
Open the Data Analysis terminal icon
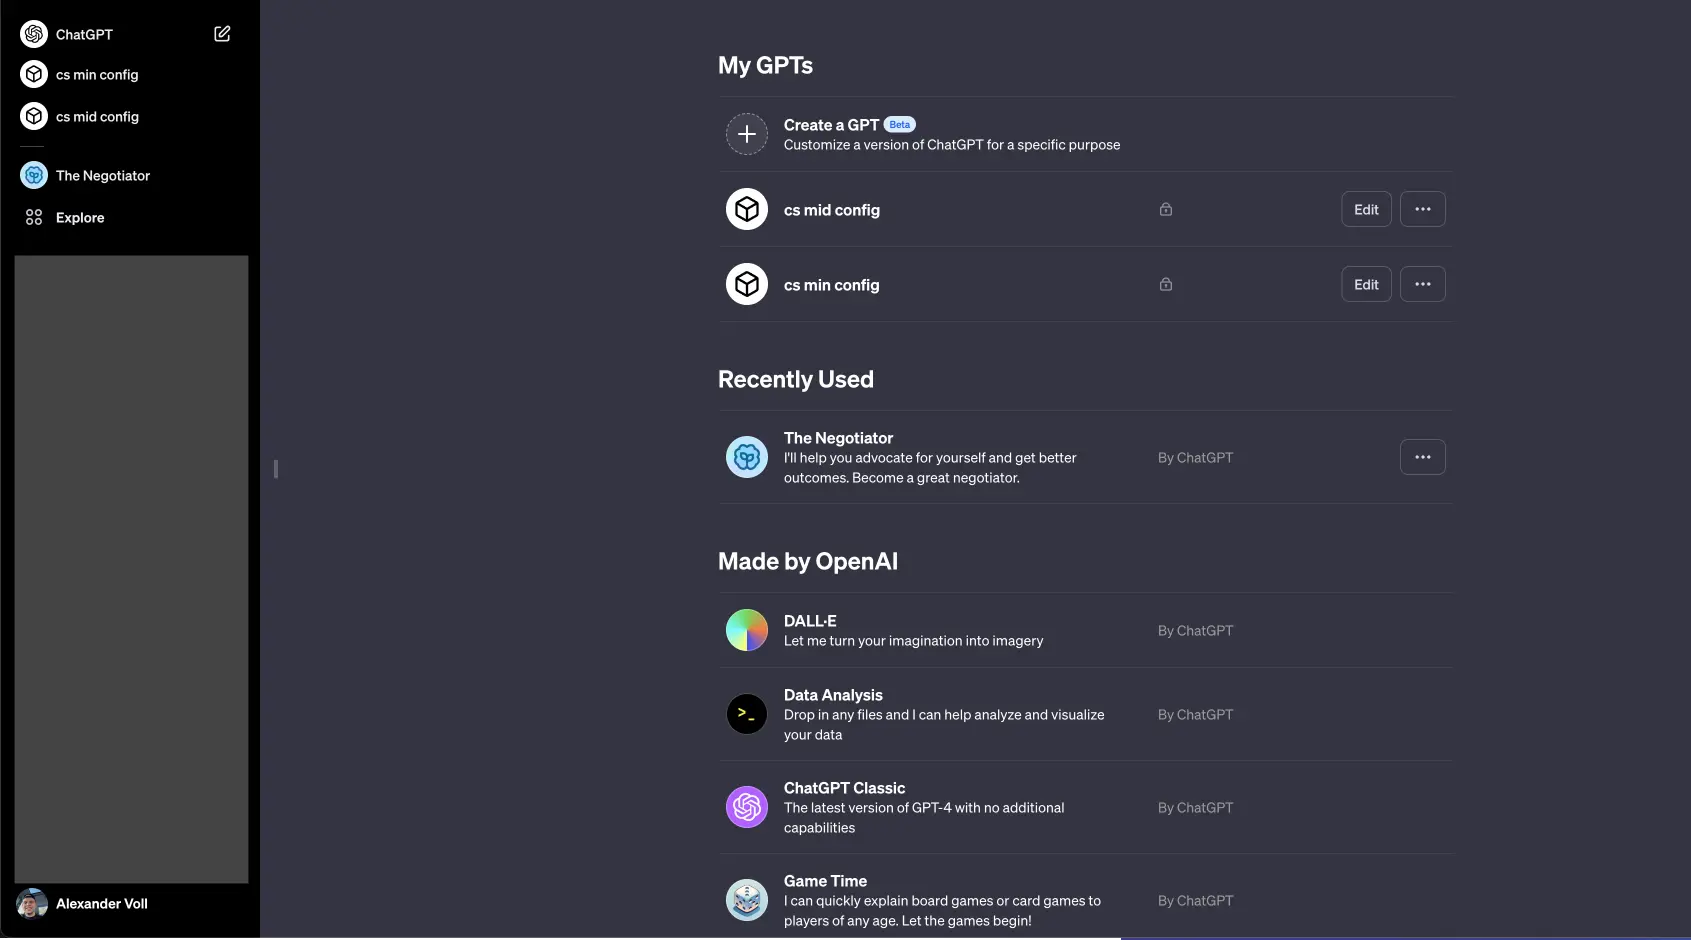click(747, 714)
